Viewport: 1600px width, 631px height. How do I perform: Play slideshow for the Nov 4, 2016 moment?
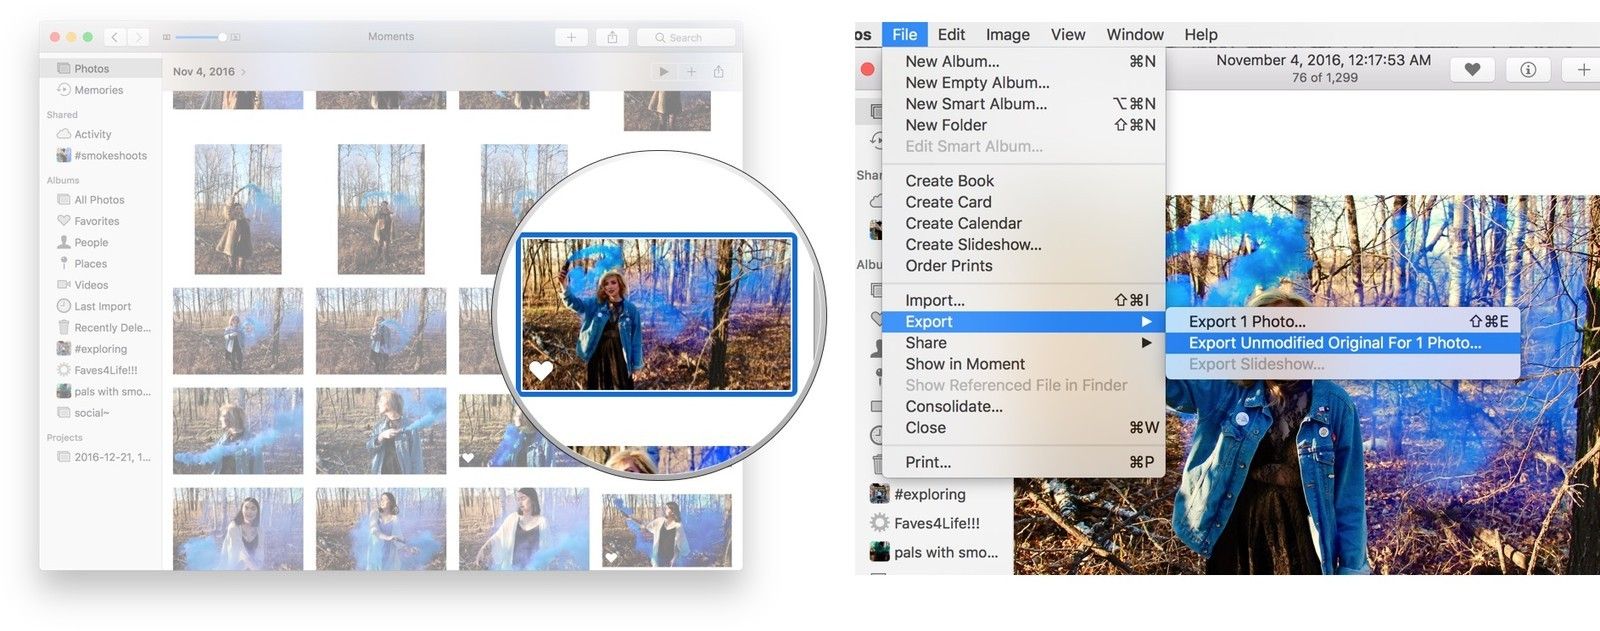[x=662, y=72]
